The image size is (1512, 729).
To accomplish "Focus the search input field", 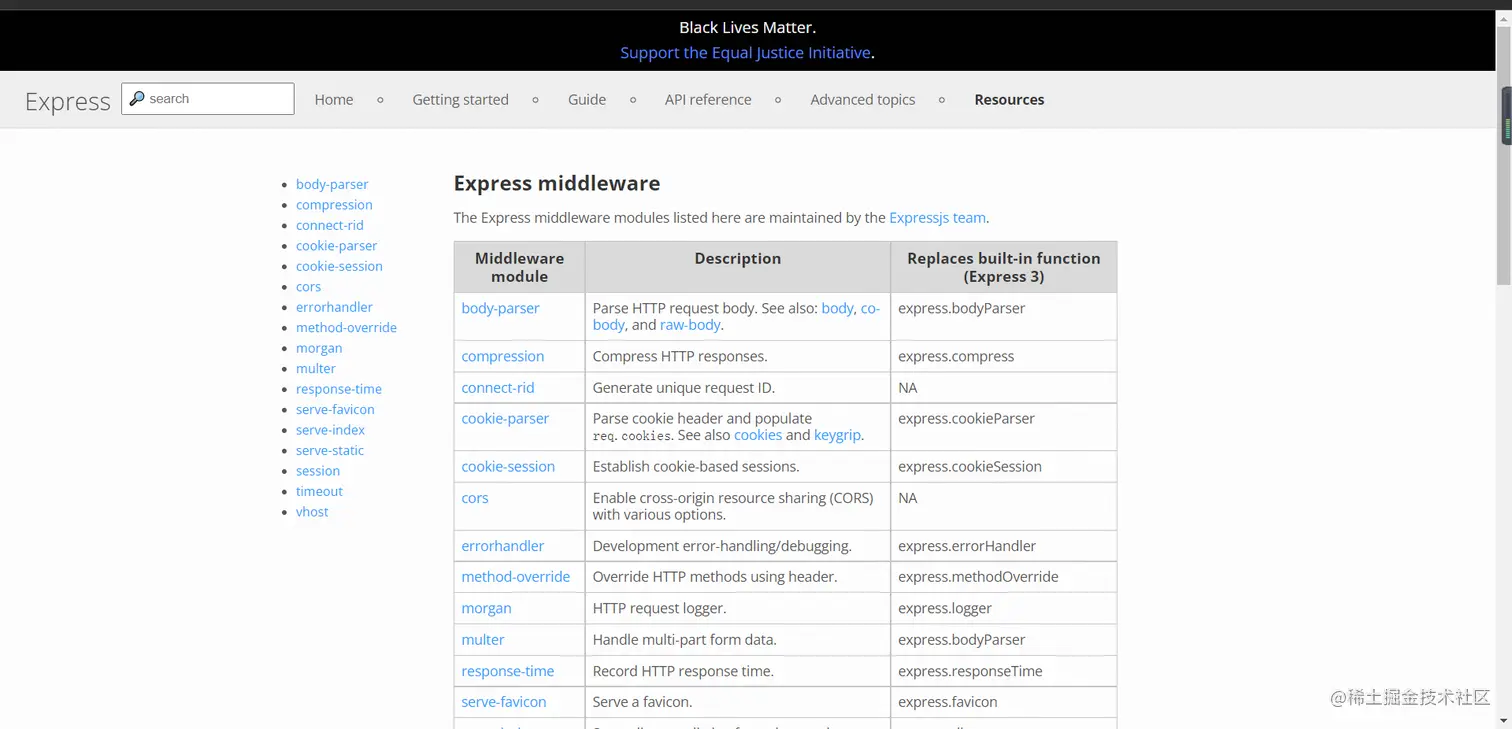I will (208, 98).
